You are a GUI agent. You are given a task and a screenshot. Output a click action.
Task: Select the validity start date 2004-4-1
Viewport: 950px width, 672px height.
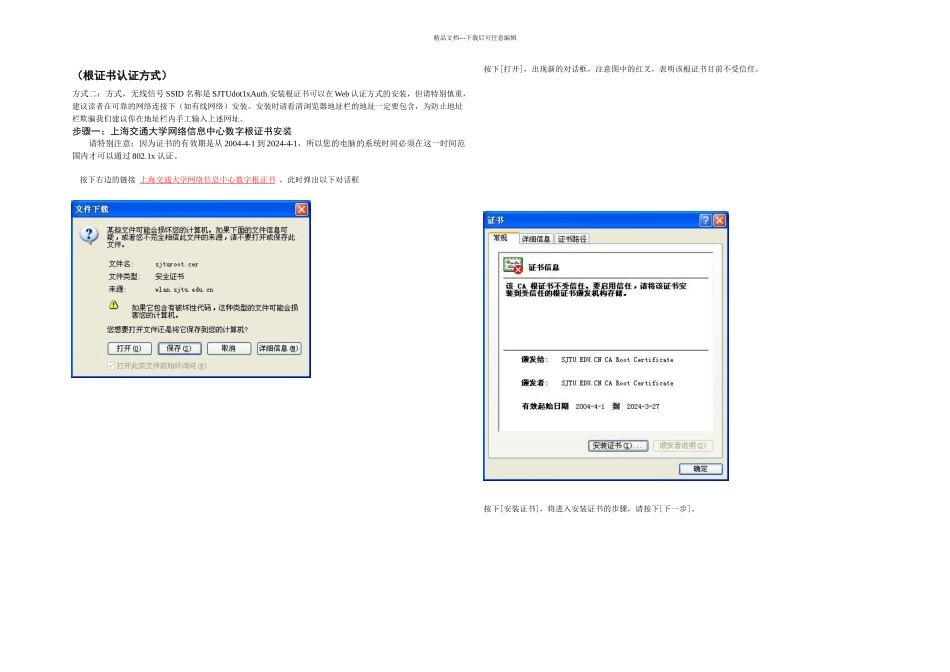pos(590,407)
